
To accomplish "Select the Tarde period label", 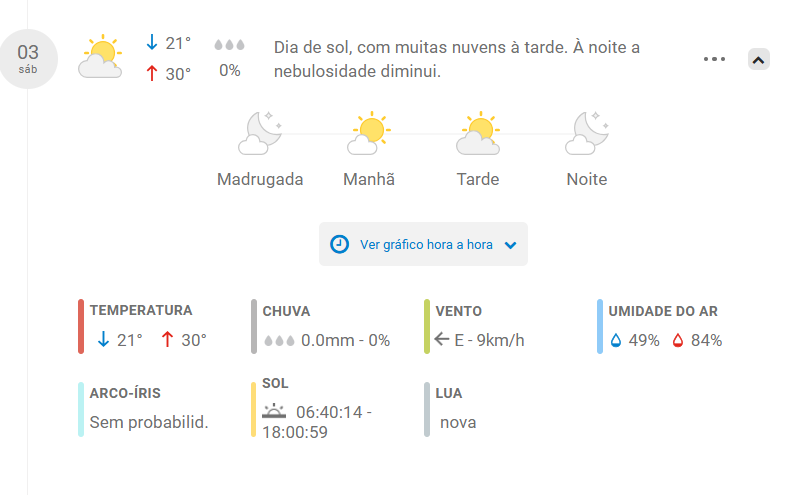I will (x=478, y=179).
